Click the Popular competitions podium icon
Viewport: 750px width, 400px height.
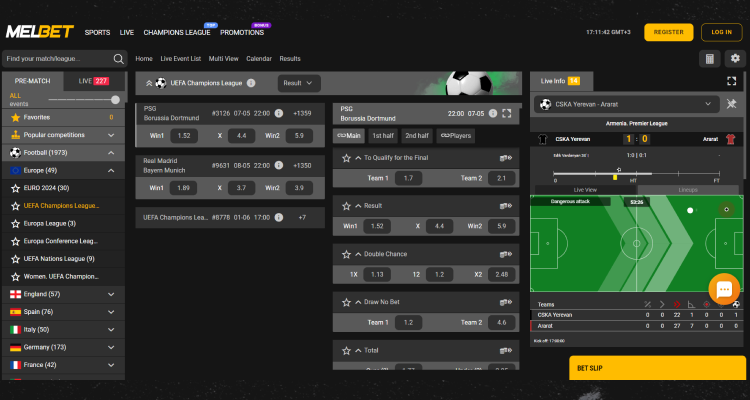click(x=15, y=135)
